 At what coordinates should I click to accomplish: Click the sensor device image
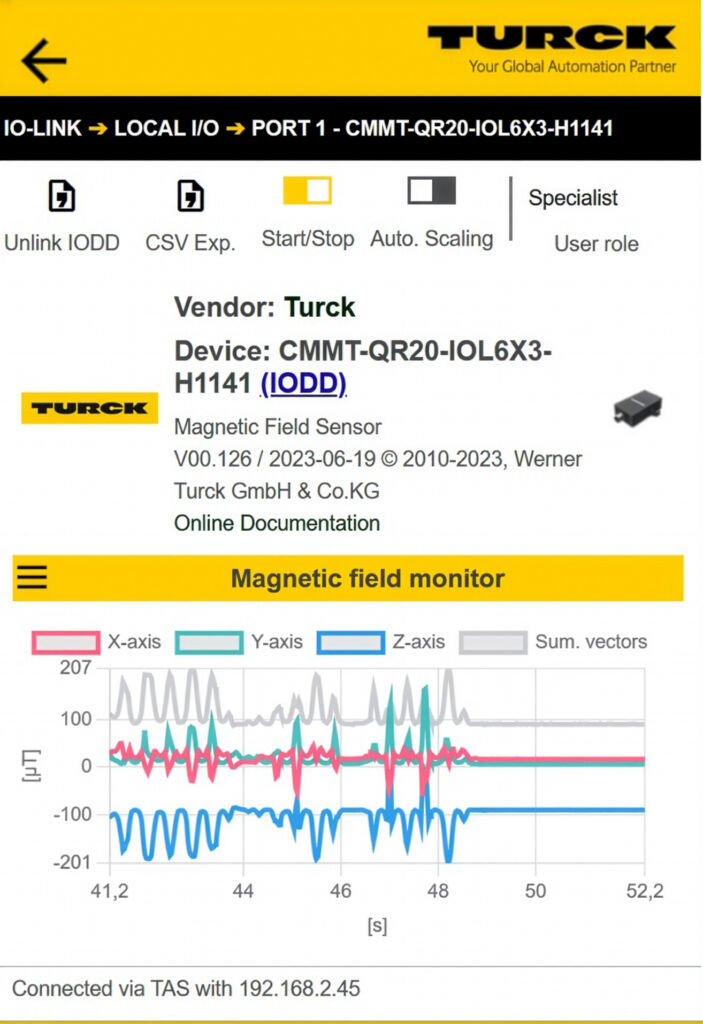pyautogui.click(x=637, y=408)
